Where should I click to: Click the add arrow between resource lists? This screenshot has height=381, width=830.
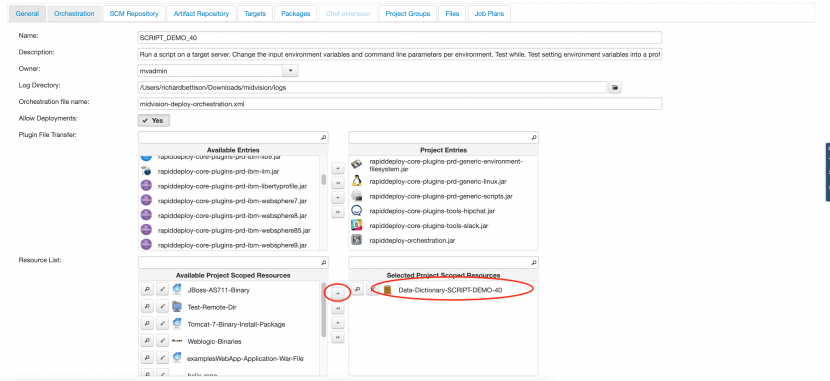[x=337, y=293]
